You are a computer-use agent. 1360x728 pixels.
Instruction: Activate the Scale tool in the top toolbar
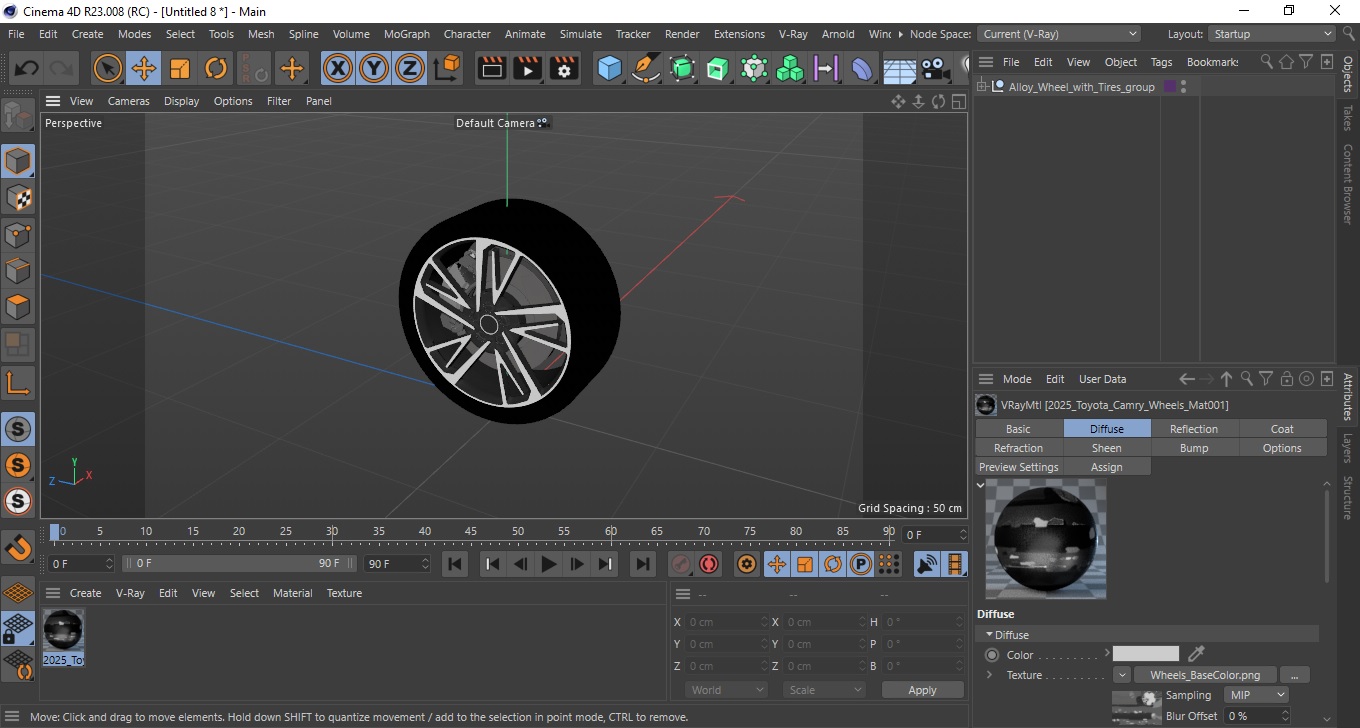click(180, 69)
